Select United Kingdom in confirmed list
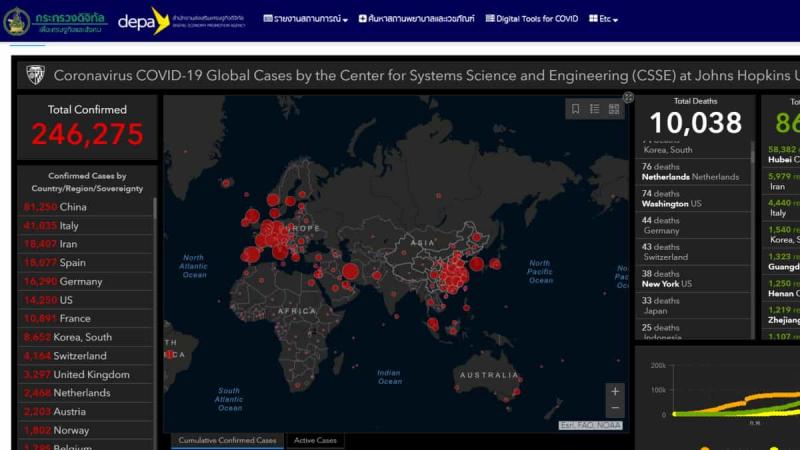This screenshot has width=800, height=450. tap(86, 374)
